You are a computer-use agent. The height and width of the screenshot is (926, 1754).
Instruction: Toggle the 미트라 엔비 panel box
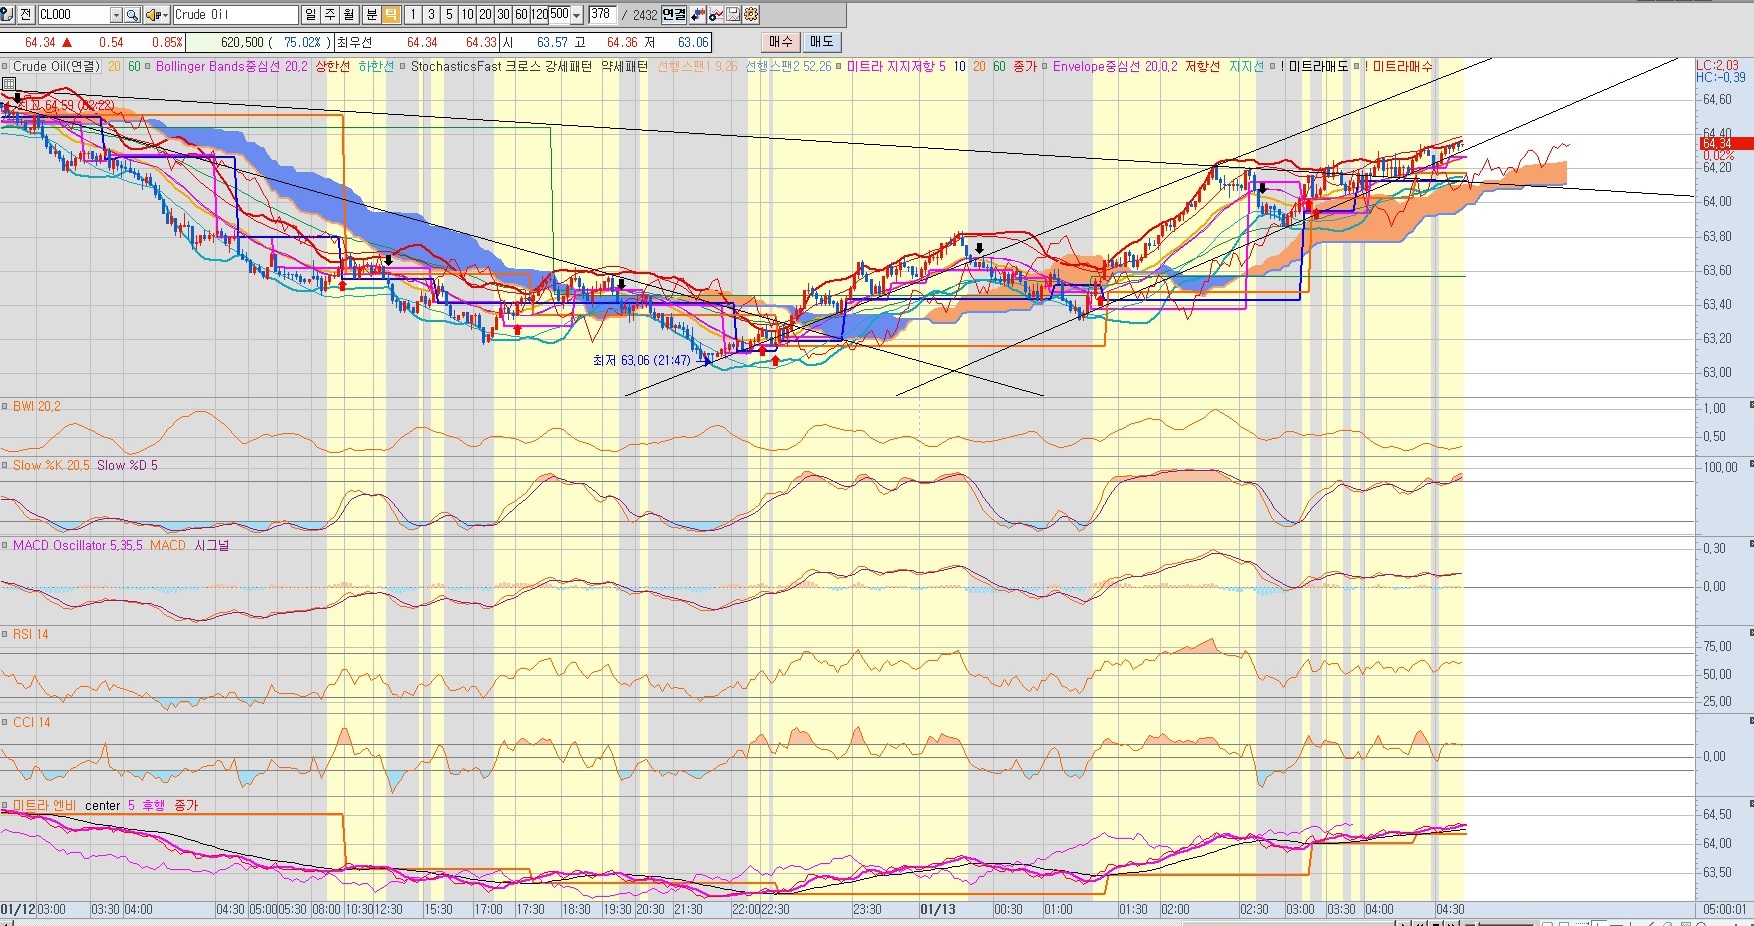[5, 805]
